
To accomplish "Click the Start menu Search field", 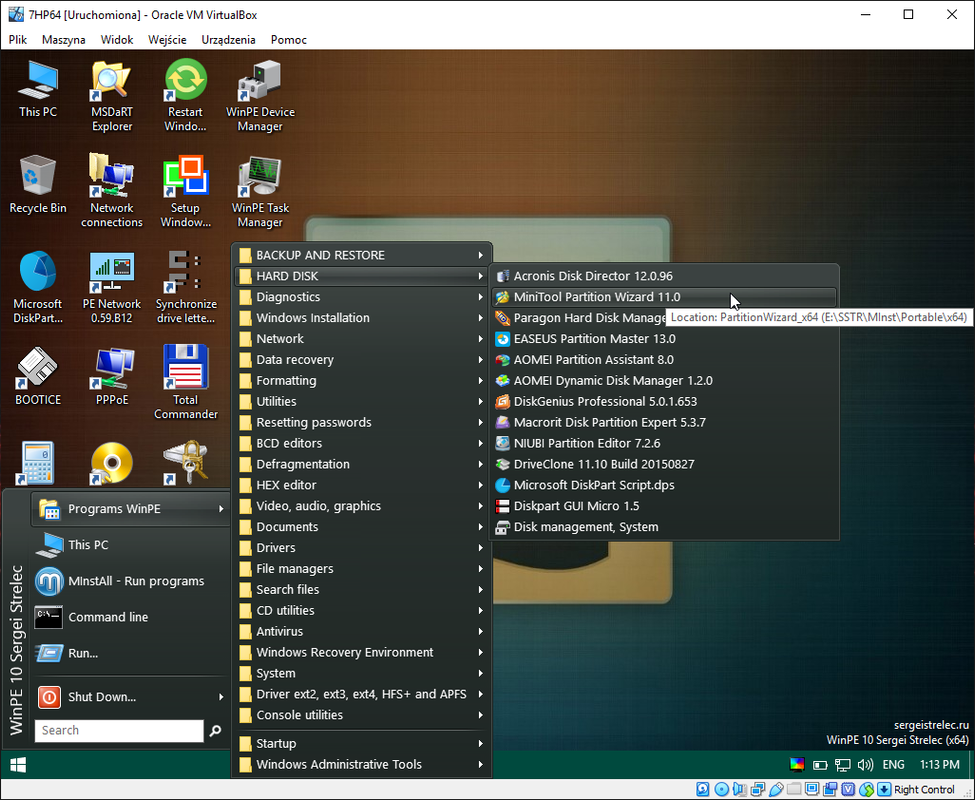I will coord(119,730).
